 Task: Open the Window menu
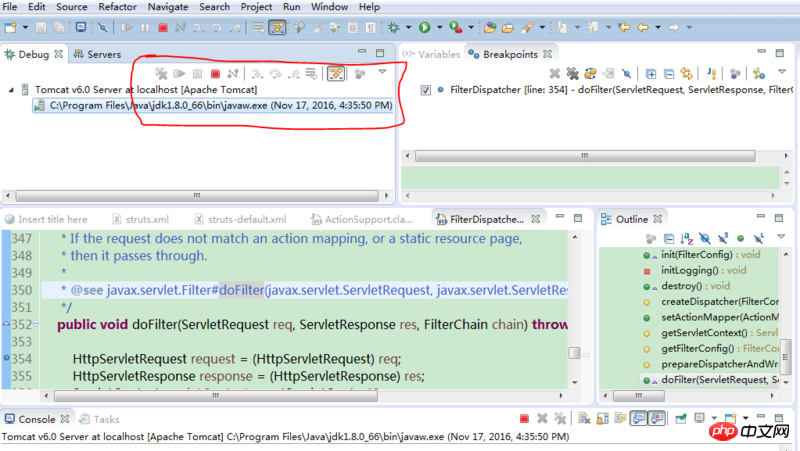[x=329, y=7]
